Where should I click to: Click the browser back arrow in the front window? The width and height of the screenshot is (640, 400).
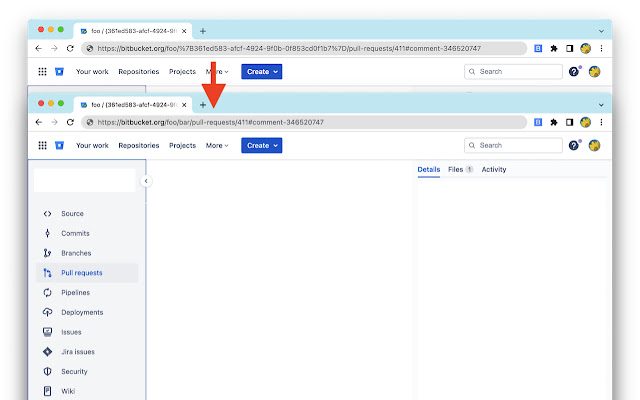[x=39, y=122]
